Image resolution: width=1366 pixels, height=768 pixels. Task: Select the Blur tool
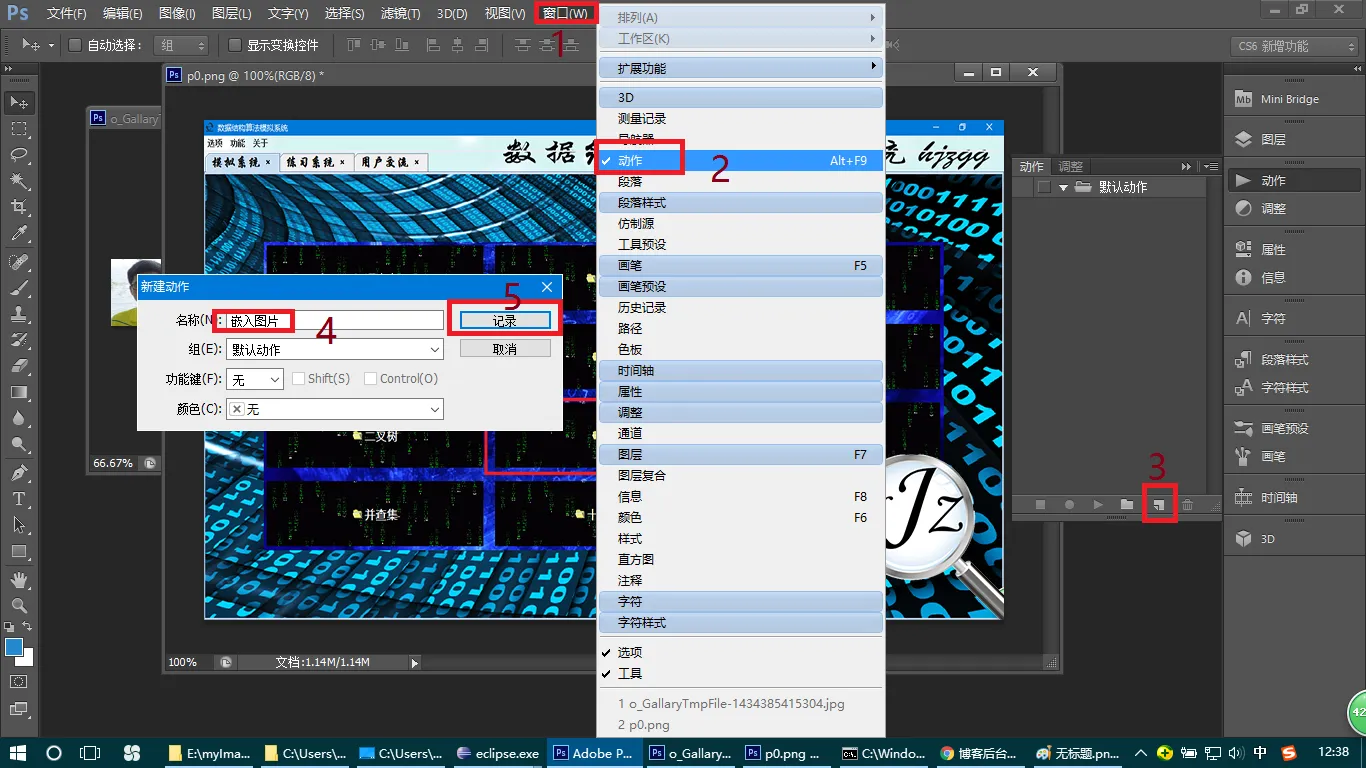pyautogui.click(x=19, y=418)
